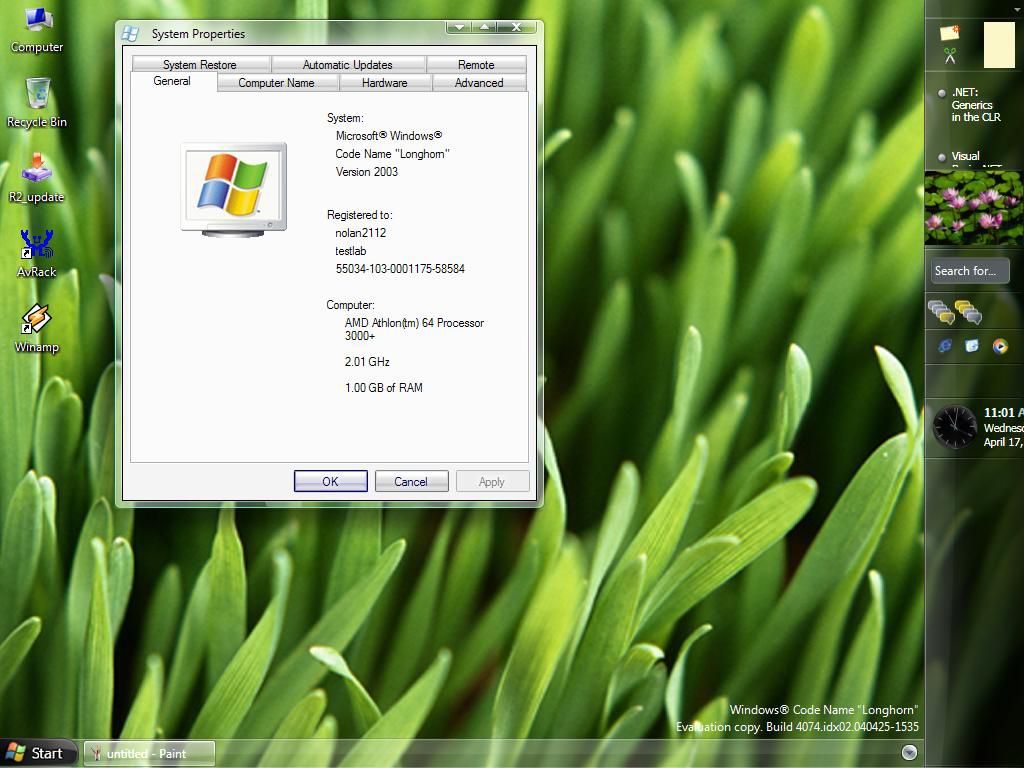Click the Start button
Viewport: 1024px width, 768px height.
click(x=39, y=753)
